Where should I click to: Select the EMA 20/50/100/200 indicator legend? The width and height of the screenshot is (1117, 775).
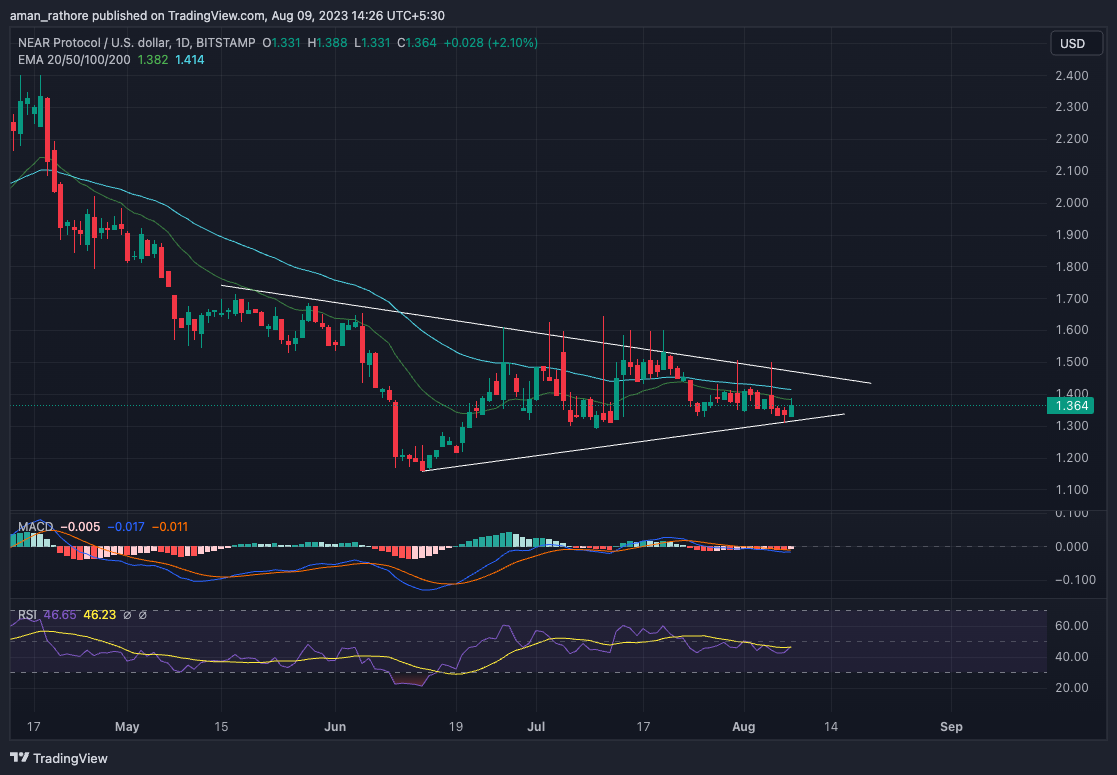pos(74,60)
